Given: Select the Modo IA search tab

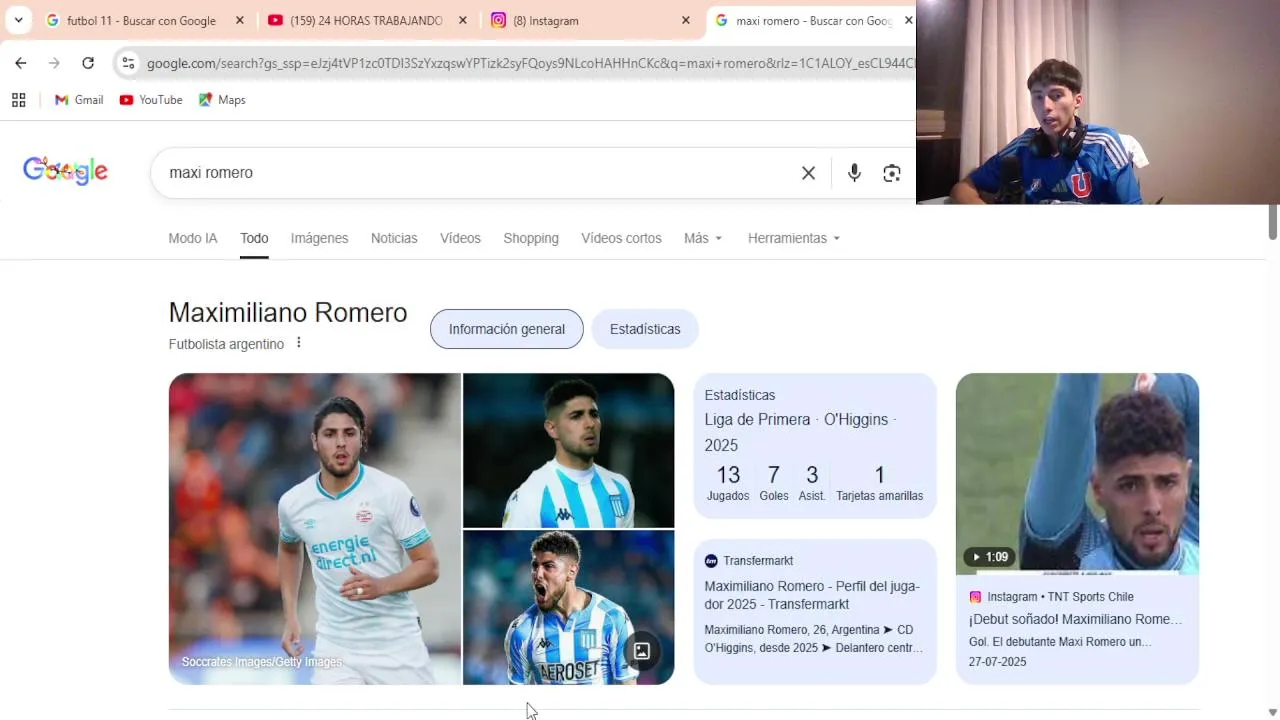Looking at the screenshot, I should click(193, 238).
